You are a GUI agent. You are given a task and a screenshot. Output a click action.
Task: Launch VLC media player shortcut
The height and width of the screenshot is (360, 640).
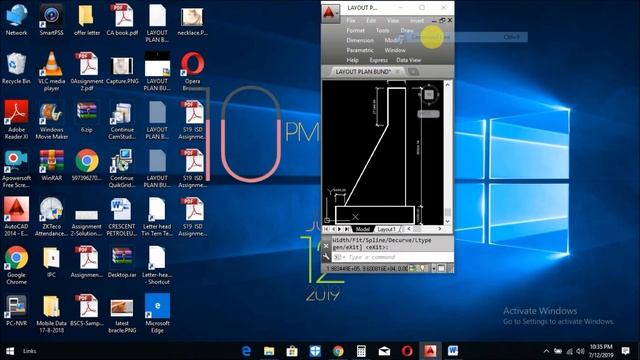point(51,71)
